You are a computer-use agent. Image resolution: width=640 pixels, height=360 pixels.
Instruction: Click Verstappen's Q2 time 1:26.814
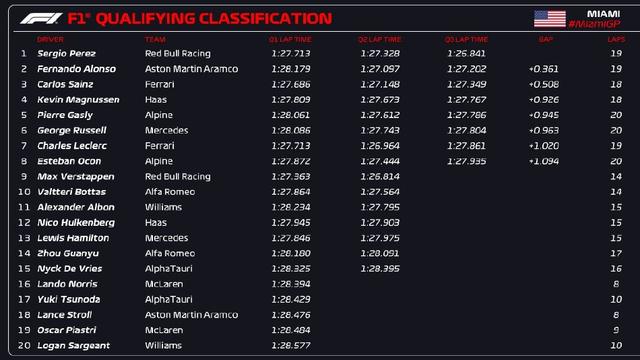click(380, 177)
